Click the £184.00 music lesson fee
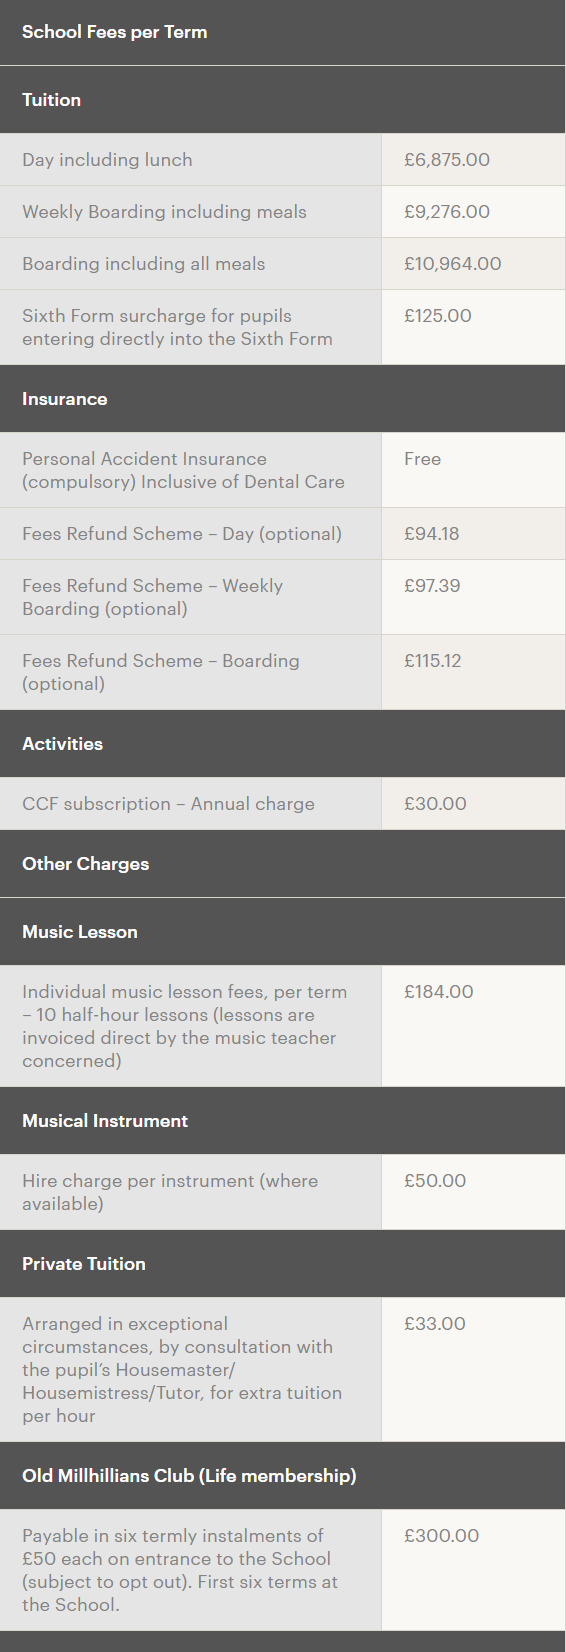This screenshot has height=1652, width=566. [x=439, y=992]
